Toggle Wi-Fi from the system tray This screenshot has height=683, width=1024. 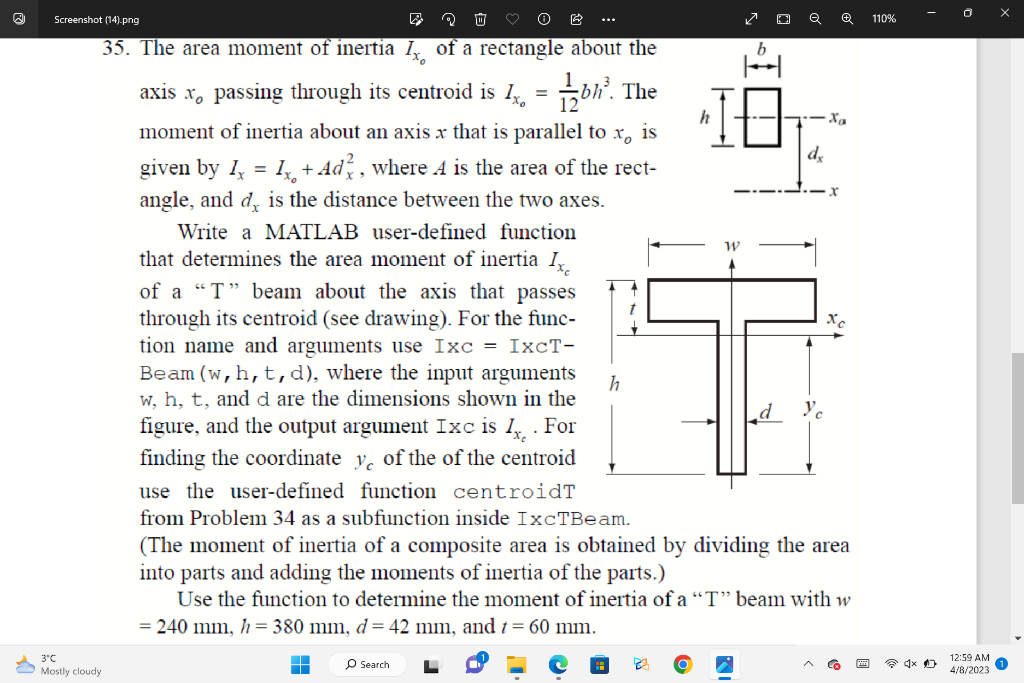pyautogui.click(x=892, y=664)
